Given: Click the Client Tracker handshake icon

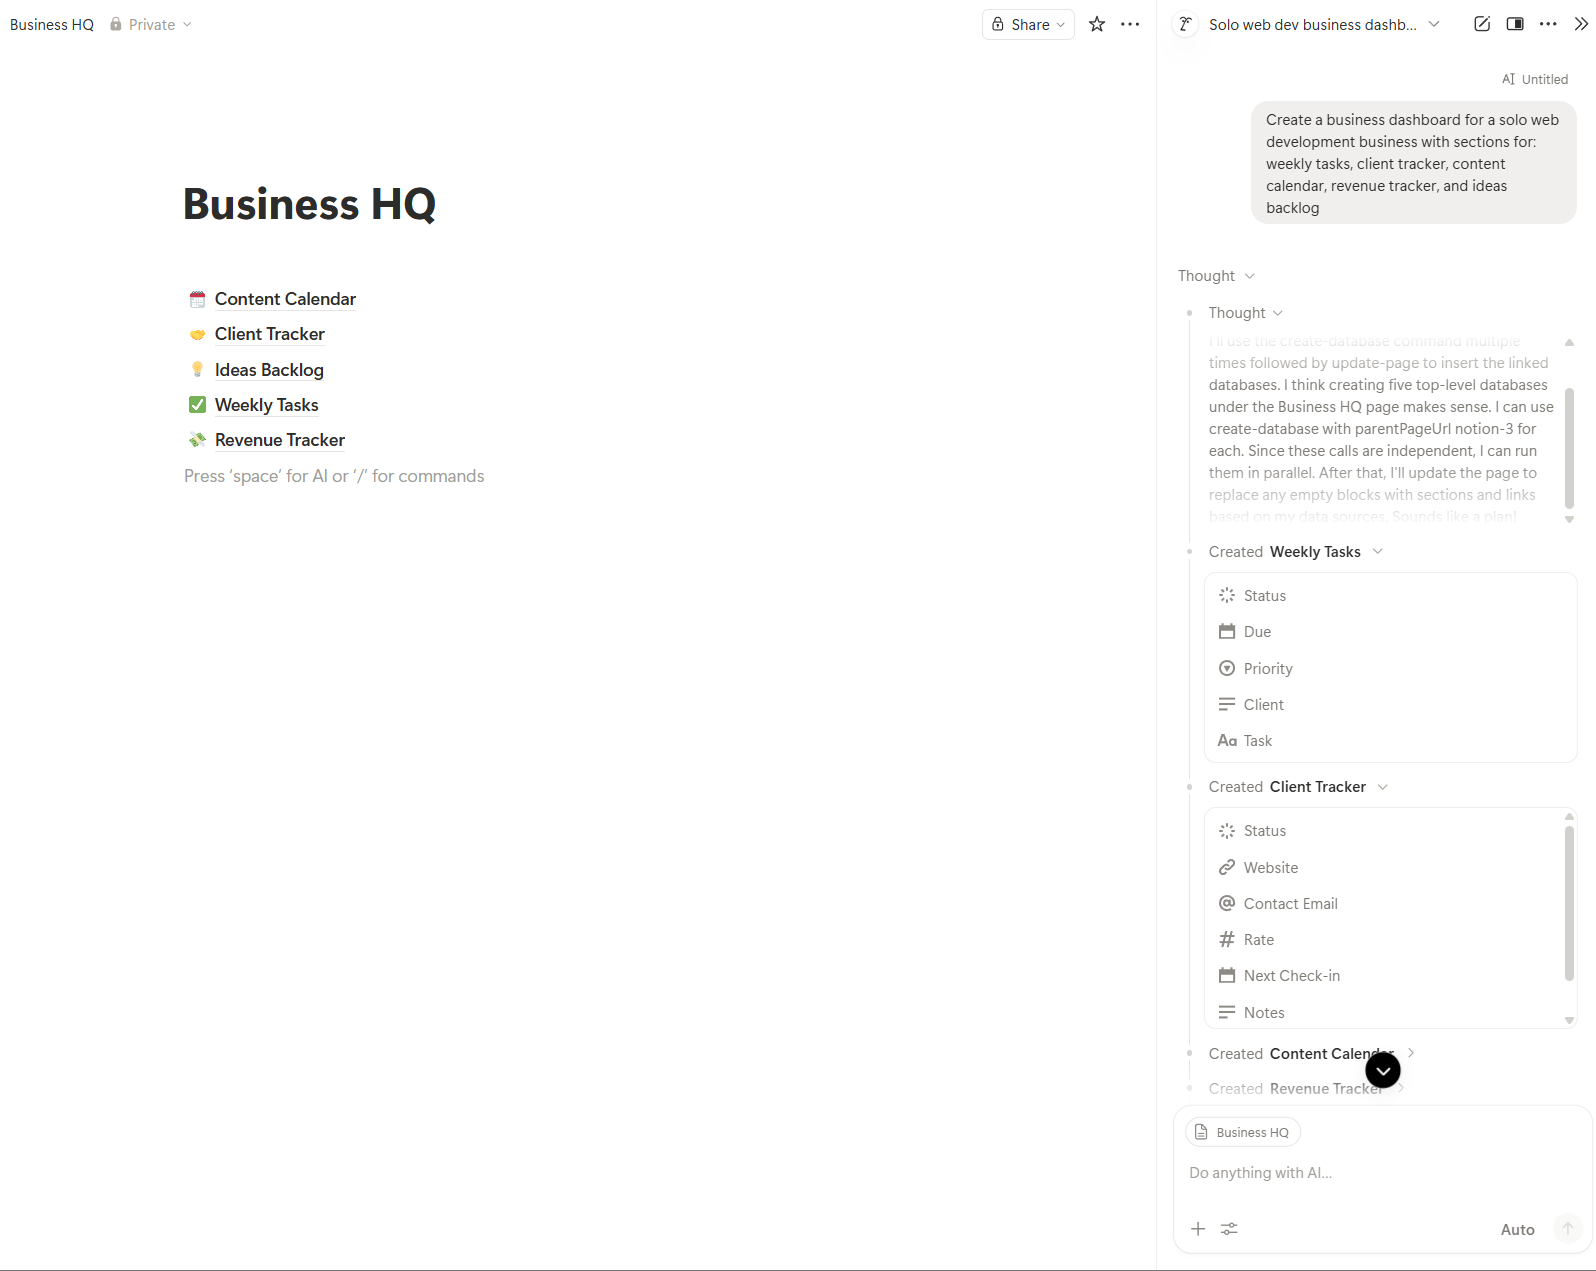Looking at the screenshot, I should (197, 334).
